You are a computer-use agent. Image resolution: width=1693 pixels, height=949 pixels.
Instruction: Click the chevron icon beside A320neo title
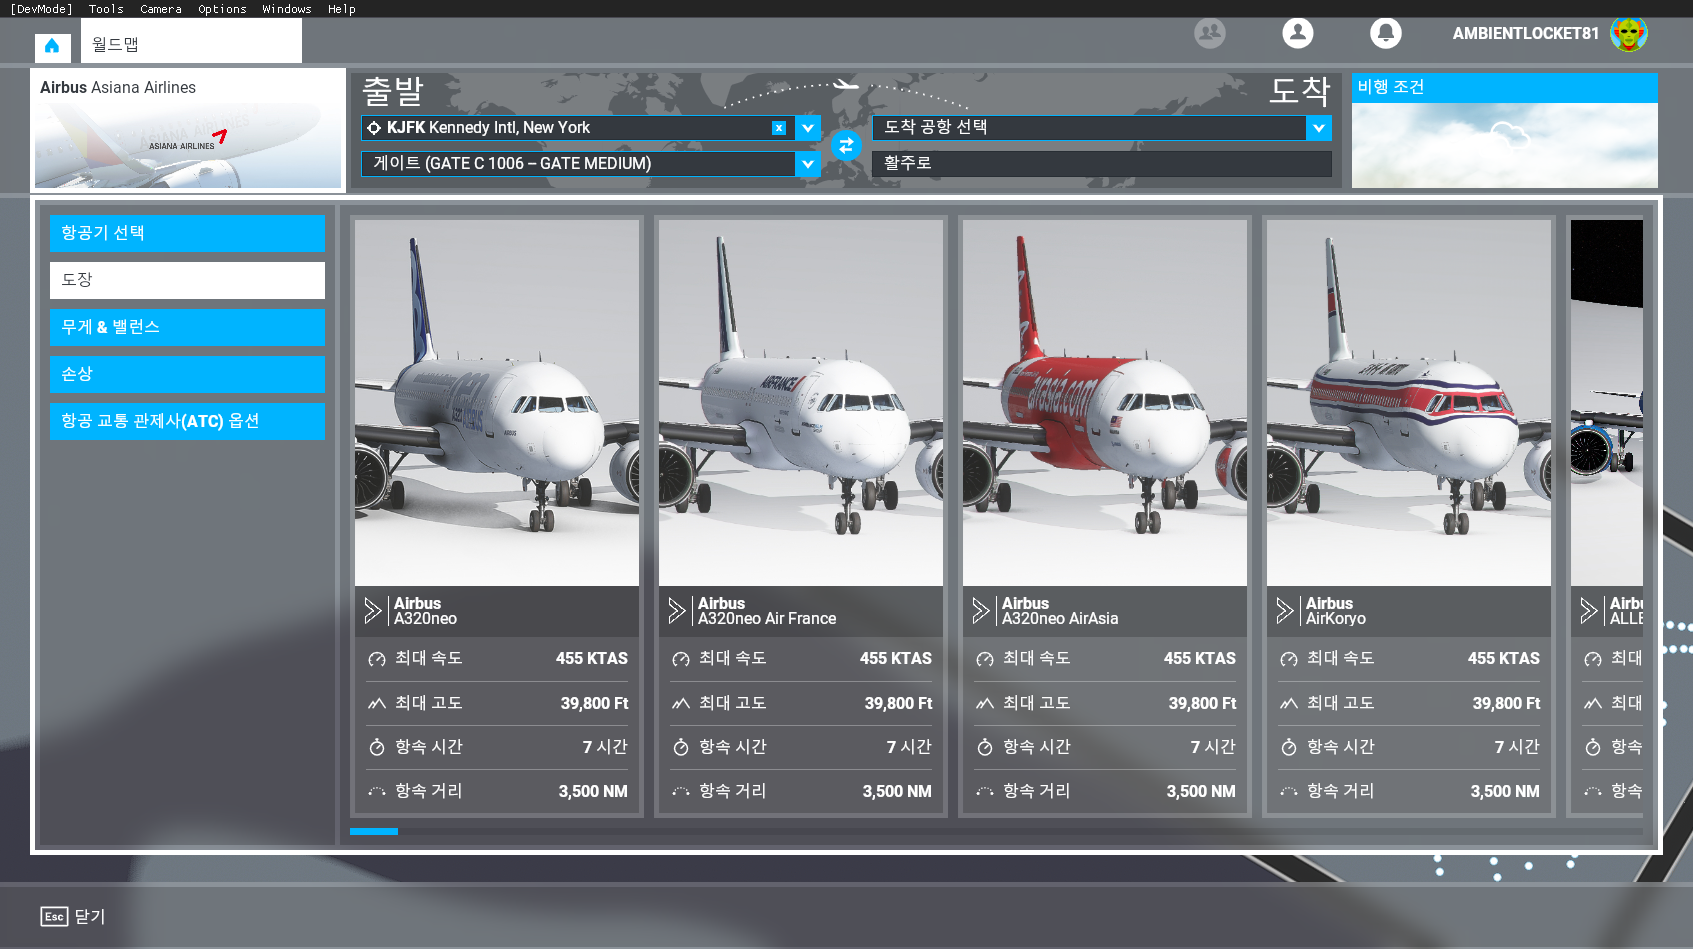(373, 611)
